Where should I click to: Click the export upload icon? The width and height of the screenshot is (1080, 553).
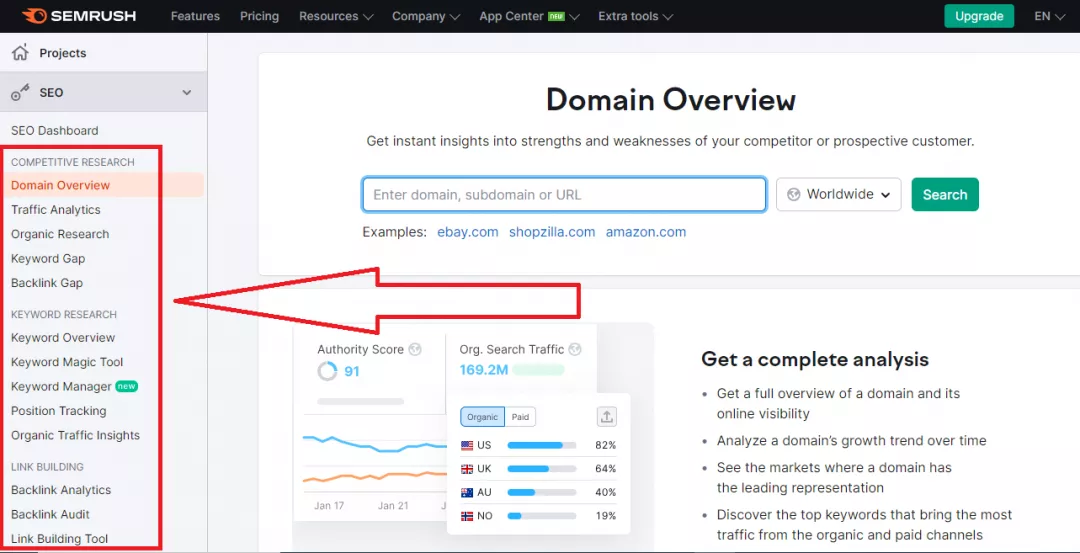pos(606,417)
